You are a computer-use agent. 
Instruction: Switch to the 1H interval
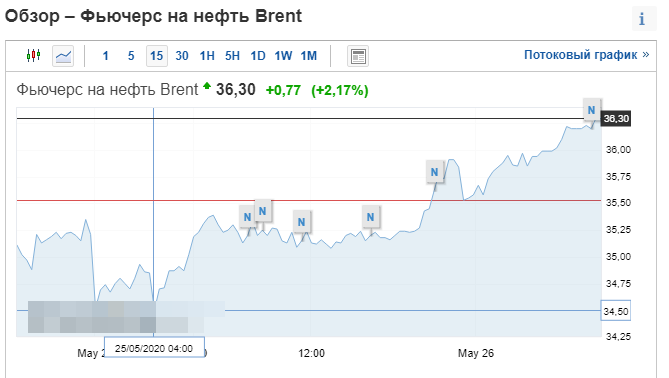207,56
